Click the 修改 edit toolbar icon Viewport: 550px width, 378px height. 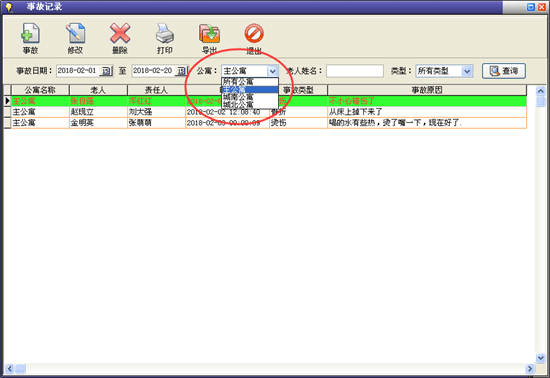click(x=75, y=34)
